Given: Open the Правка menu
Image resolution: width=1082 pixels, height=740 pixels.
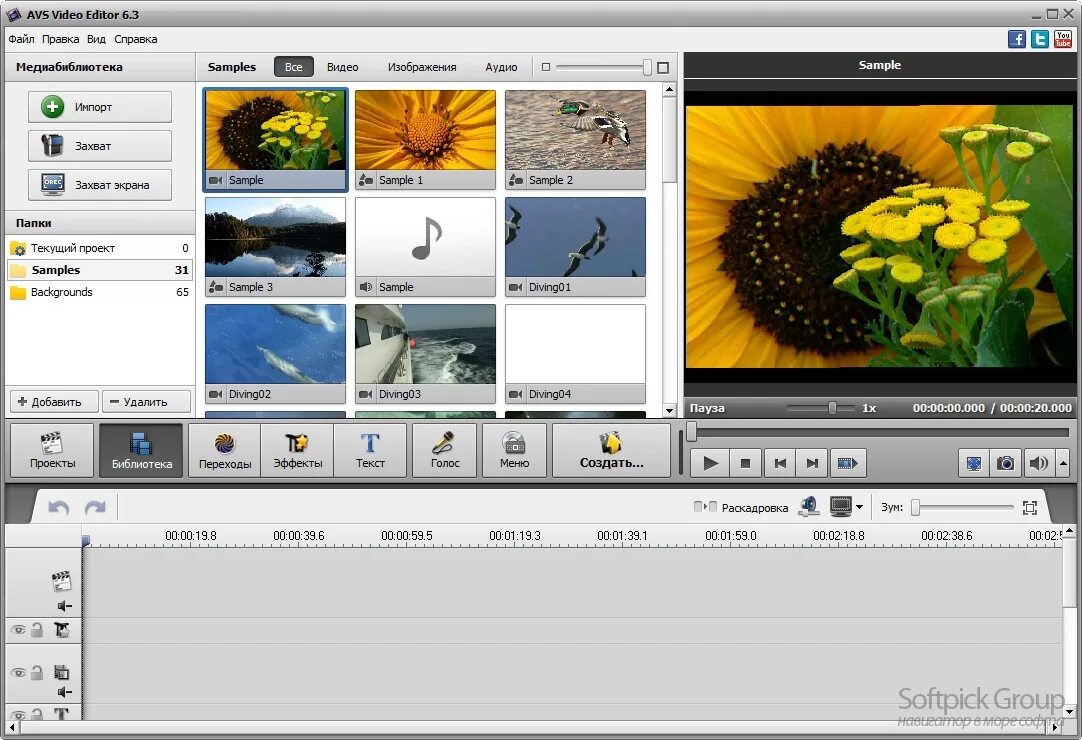Looking at the screenshot, I should click(x=60, y=39).
